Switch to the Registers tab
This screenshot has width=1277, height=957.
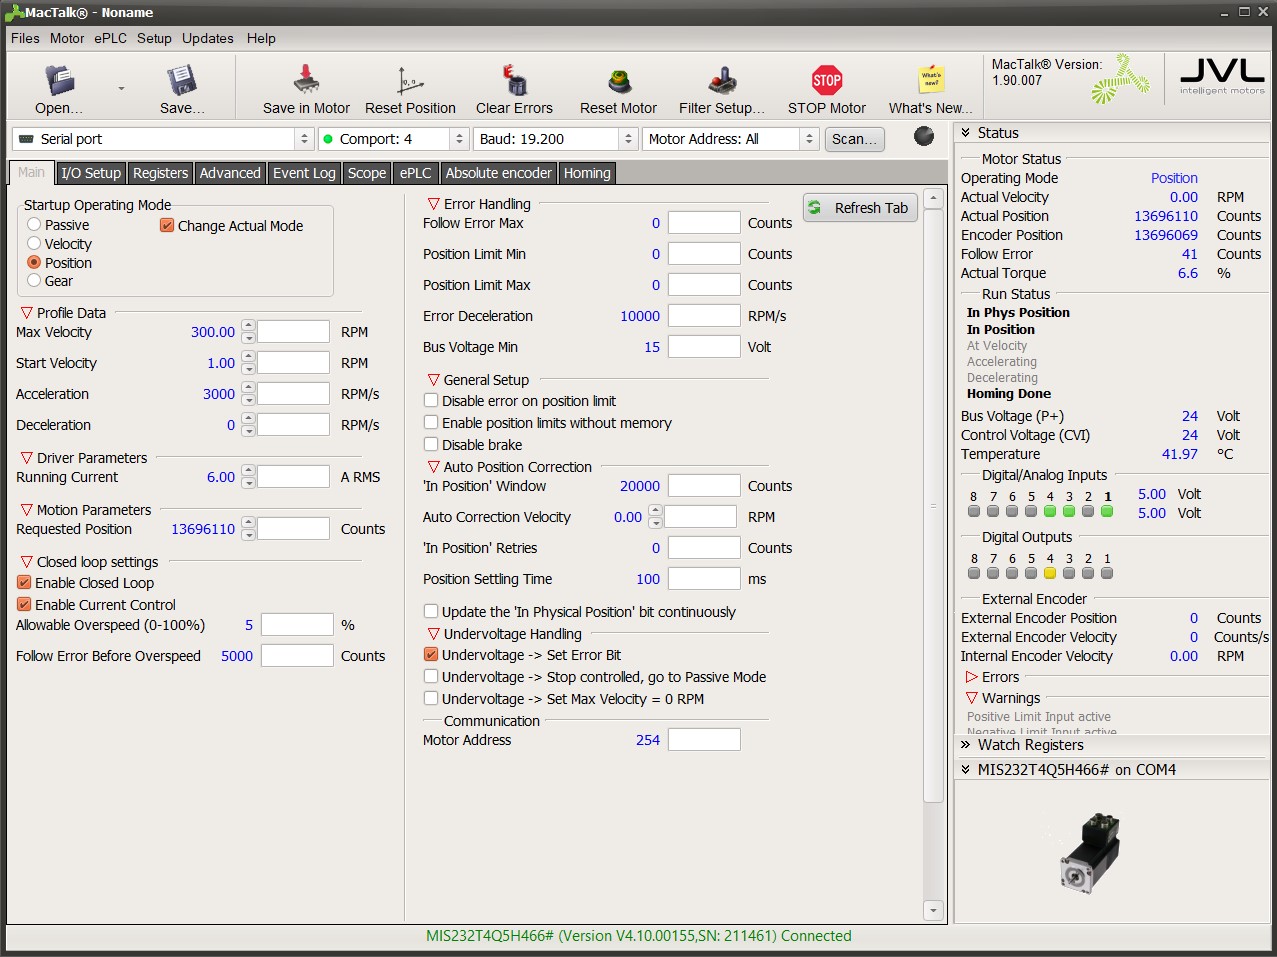[161, 173]
